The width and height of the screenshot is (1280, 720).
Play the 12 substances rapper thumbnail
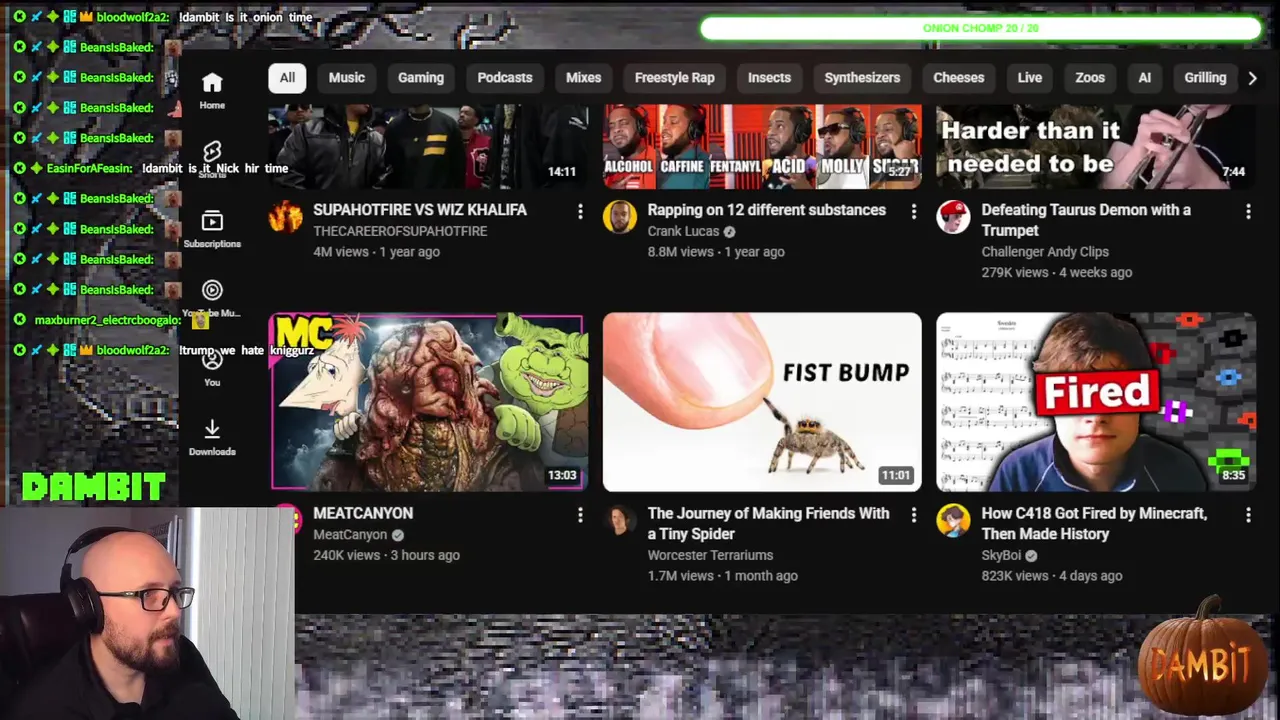[x=762, y=146]
